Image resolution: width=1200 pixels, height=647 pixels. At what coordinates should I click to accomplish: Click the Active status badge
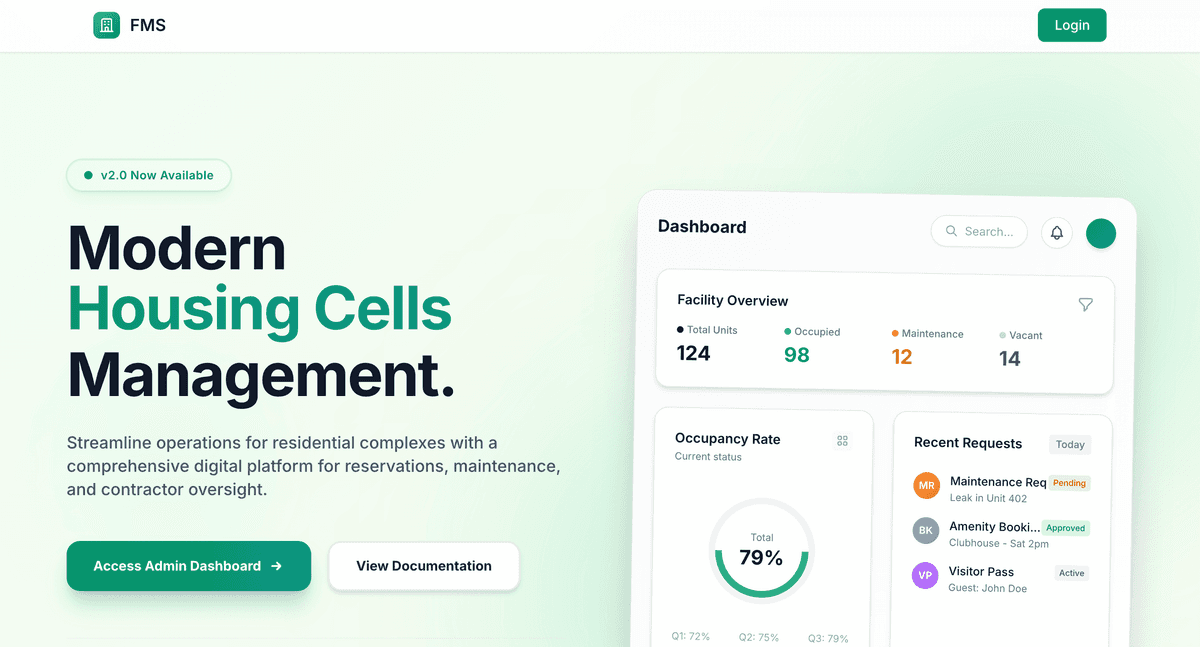coord(1071,573)
